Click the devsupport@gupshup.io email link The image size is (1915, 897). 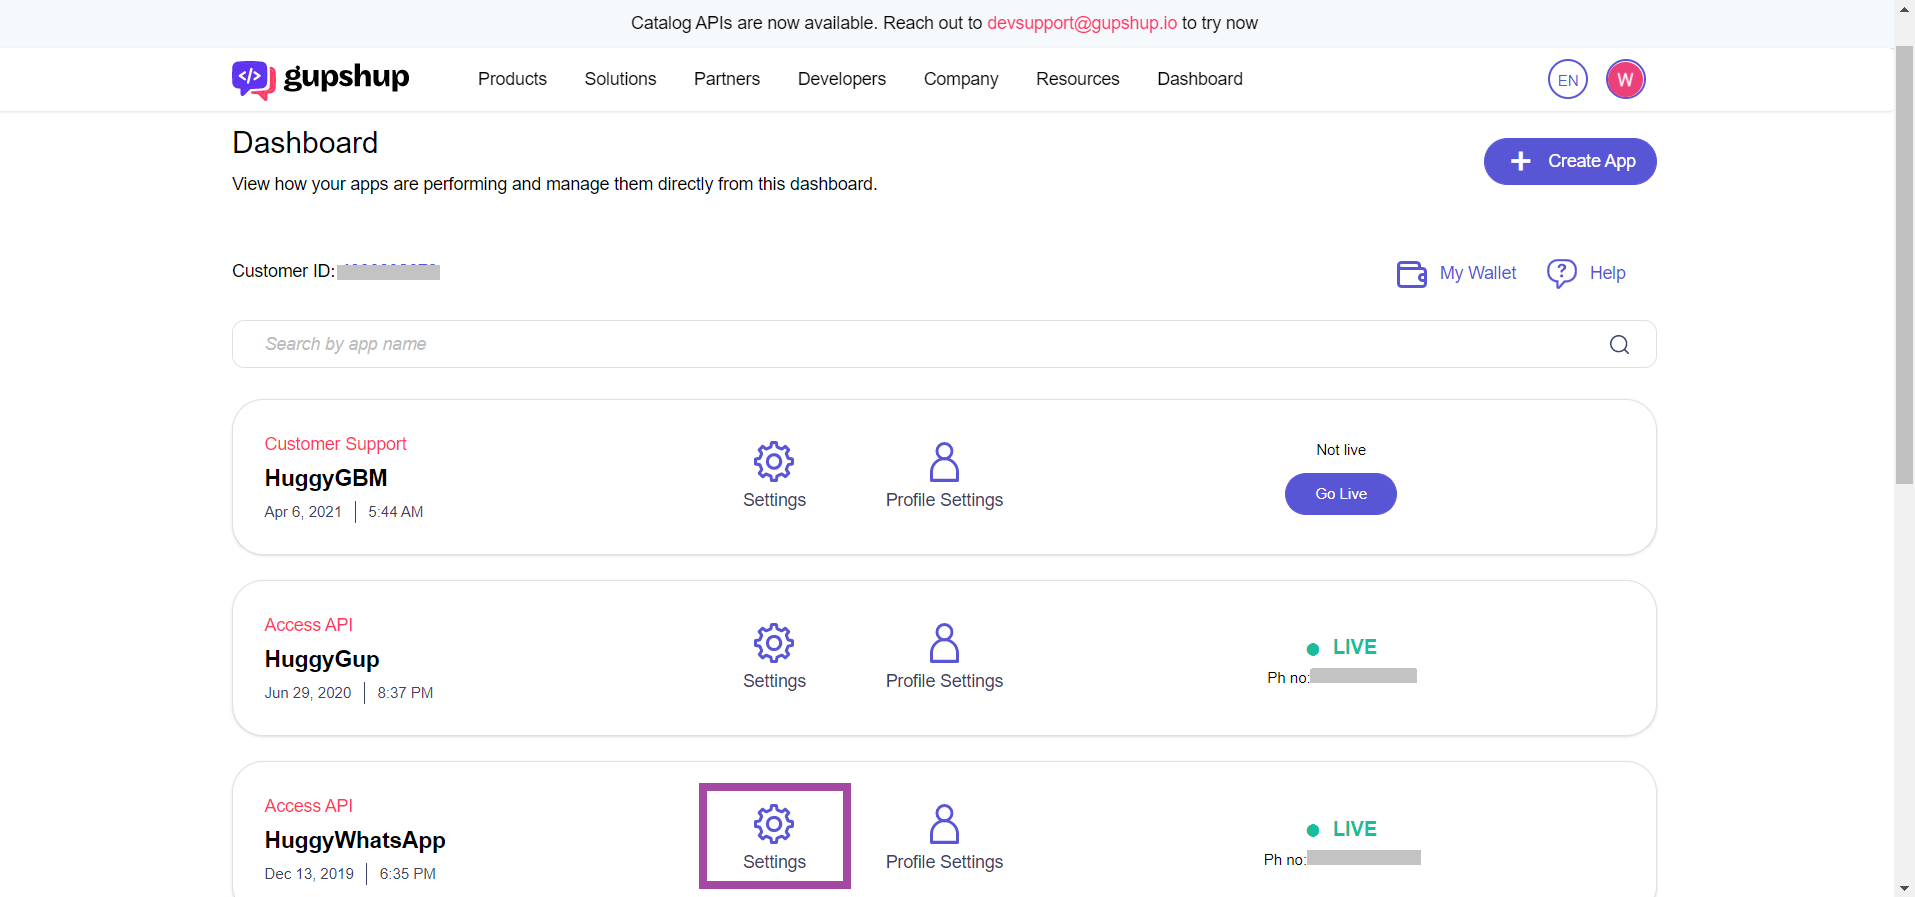click(1081, 23)
